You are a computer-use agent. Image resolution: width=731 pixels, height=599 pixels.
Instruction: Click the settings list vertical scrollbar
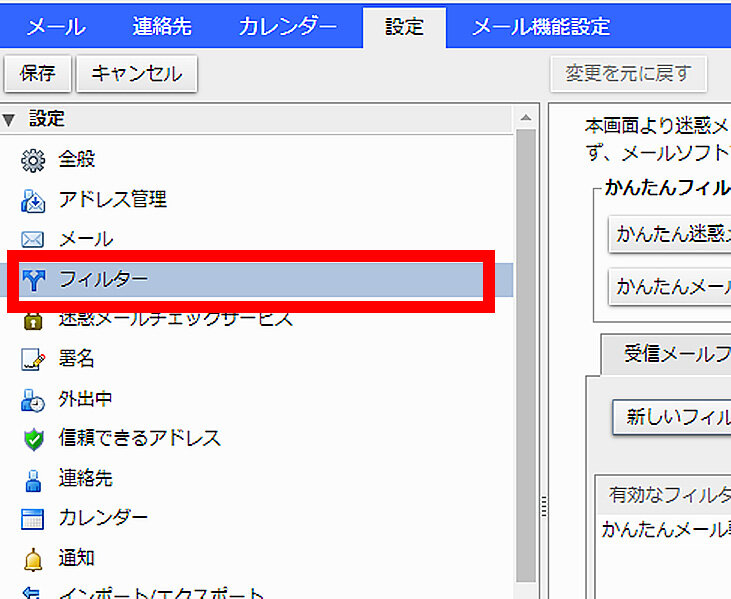click(x=526, y=355)
